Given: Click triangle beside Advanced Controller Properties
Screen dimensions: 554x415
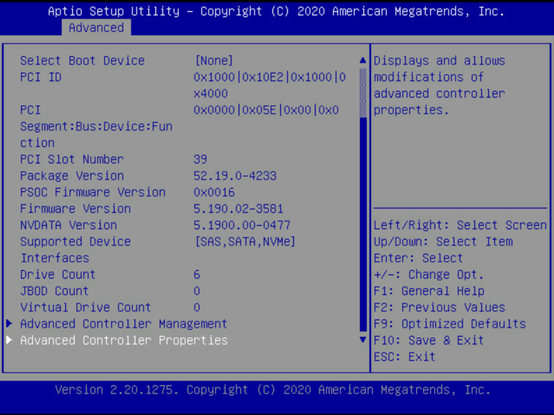Looking at the screenshot, I should [10, 340].
